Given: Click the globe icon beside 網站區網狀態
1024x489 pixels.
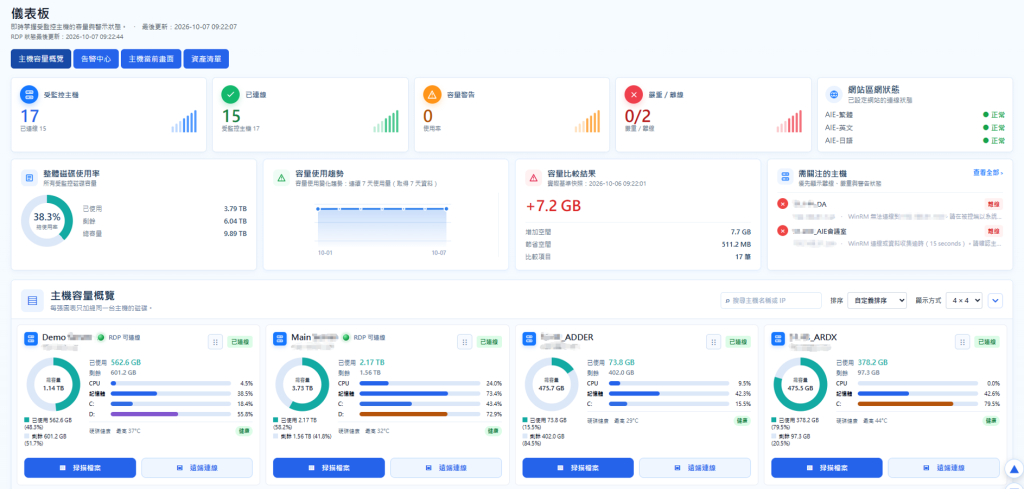Looking at the screenshot, I should click(834, 95).
